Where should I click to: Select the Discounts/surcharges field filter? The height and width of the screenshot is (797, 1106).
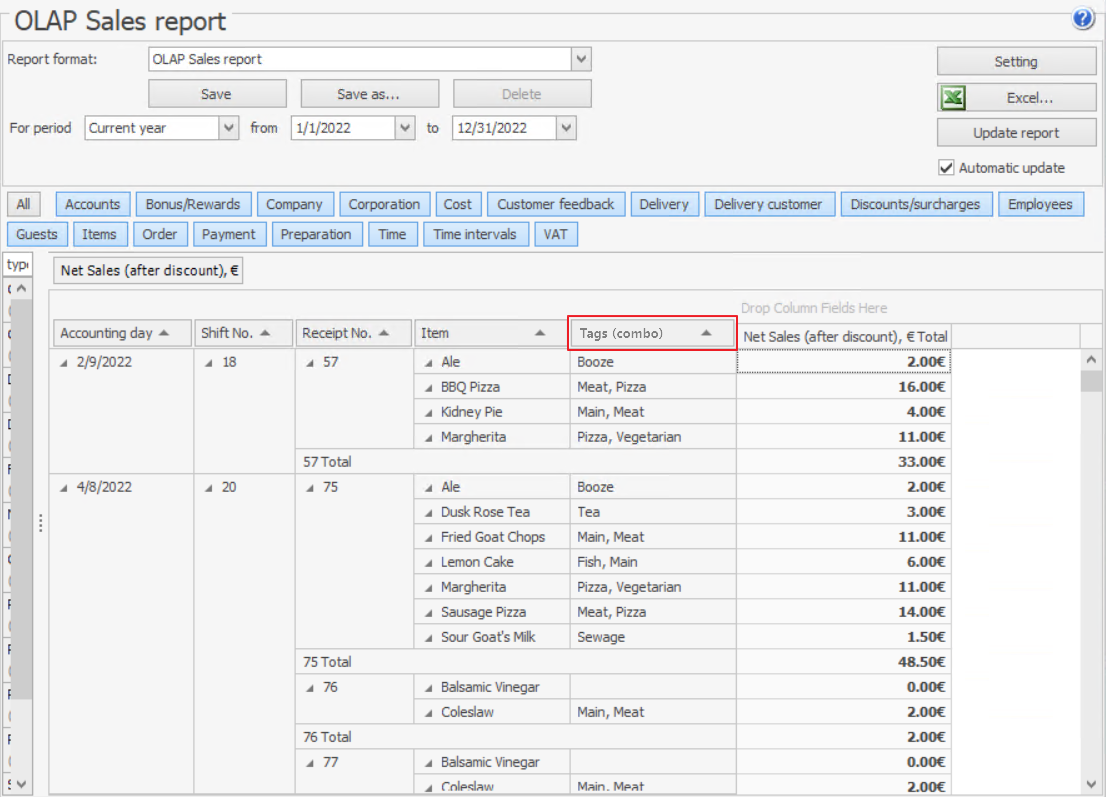917,204
